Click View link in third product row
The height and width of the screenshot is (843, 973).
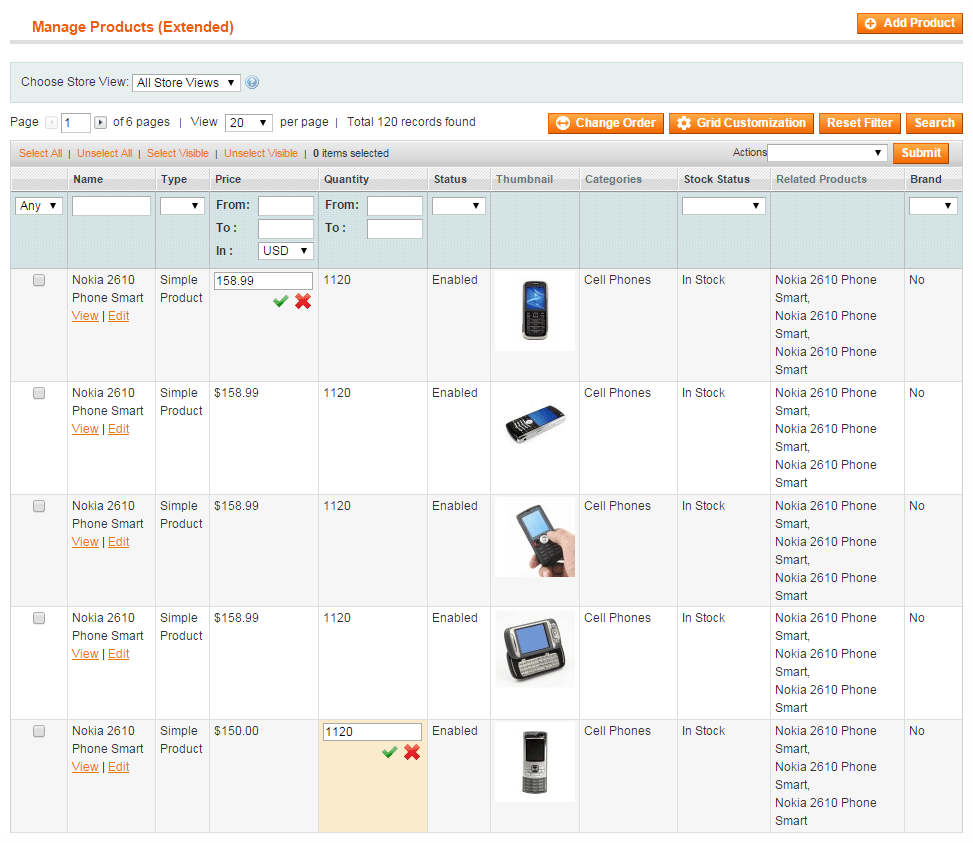85,542
